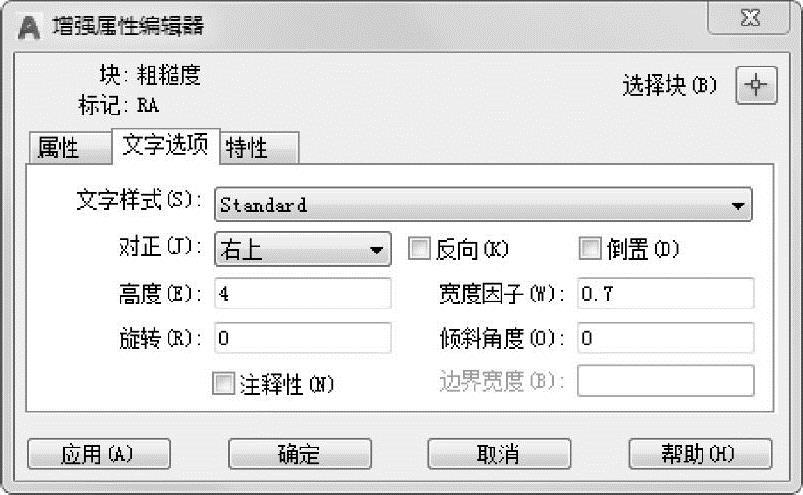The width and height of the screenshot is (803, 495).
Task: Click the 边界宽度 boundary width field
Action: click(x=664, y=381)
